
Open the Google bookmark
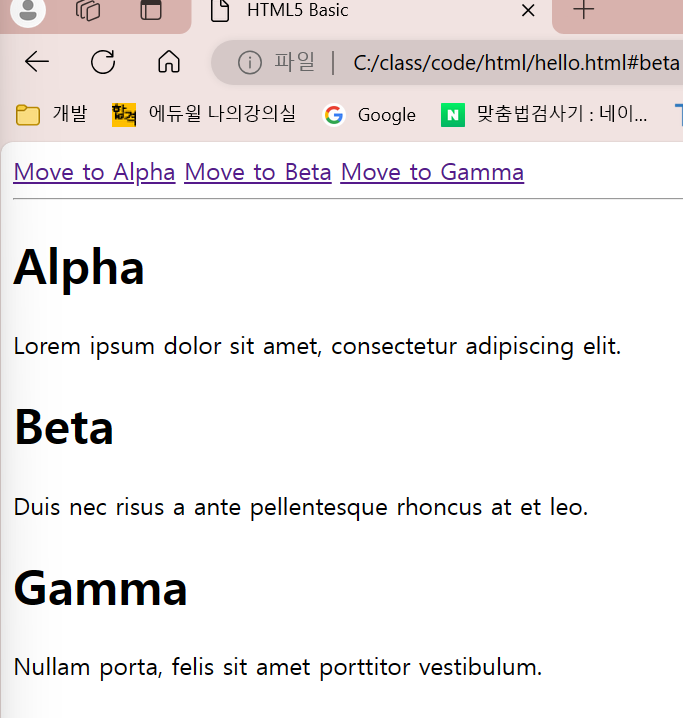click(x=369, y=114)
